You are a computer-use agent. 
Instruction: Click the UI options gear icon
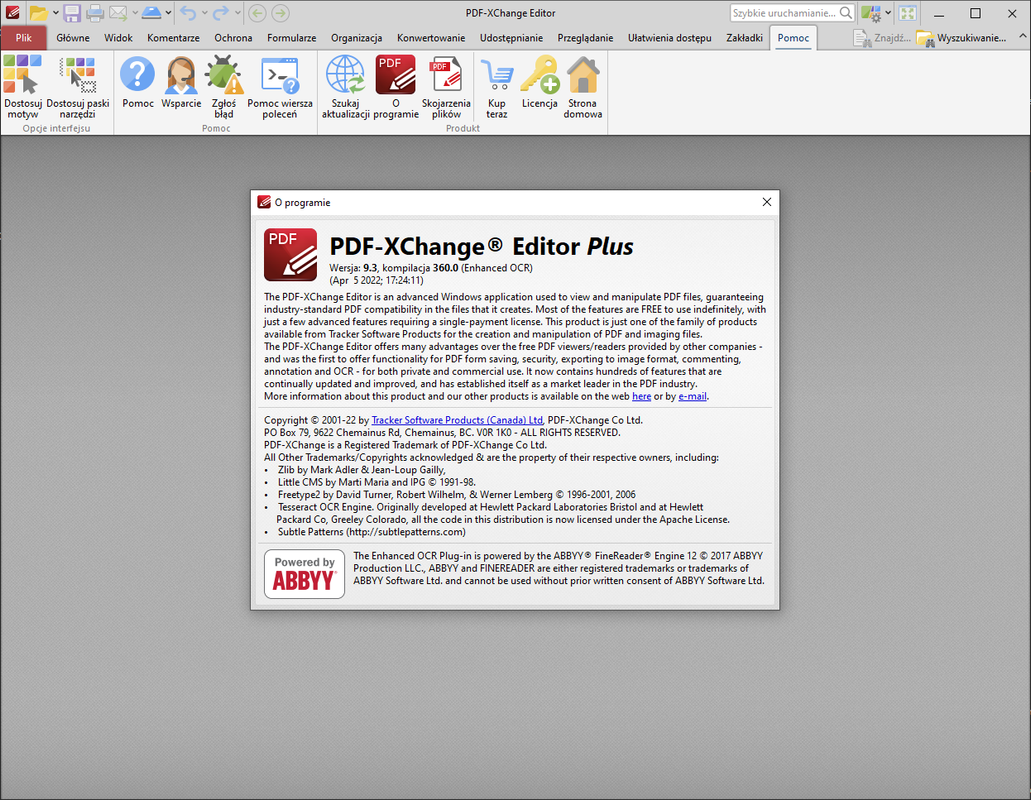[871, 13]
